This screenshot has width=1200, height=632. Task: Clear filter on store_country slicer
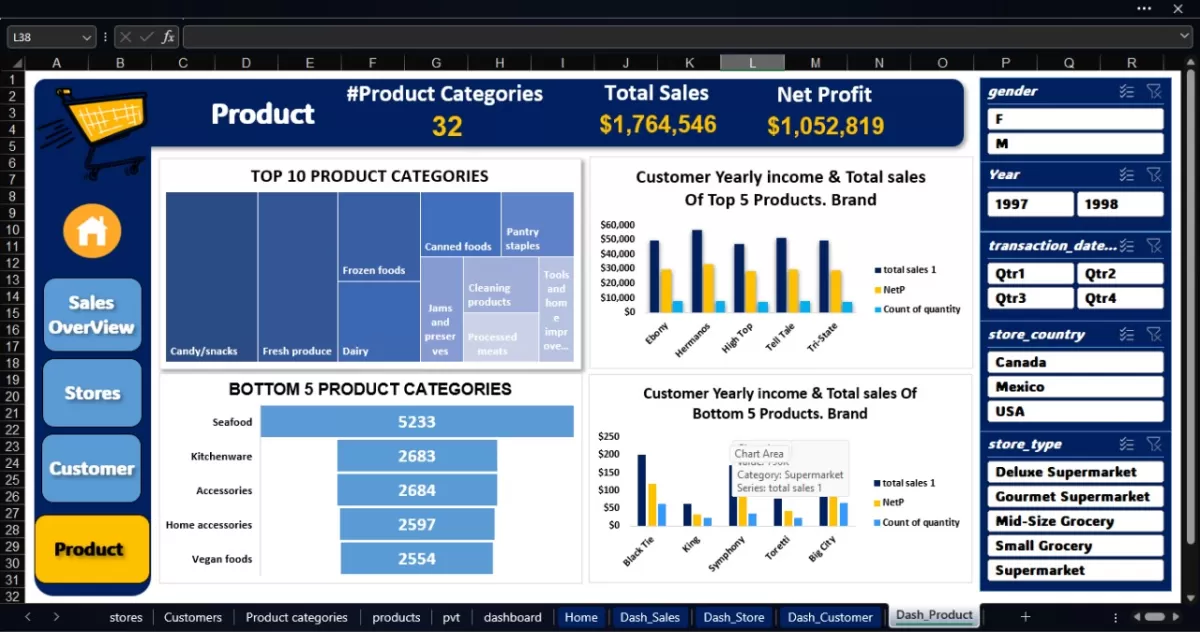pyautogui.click(x=1153, y=335)
